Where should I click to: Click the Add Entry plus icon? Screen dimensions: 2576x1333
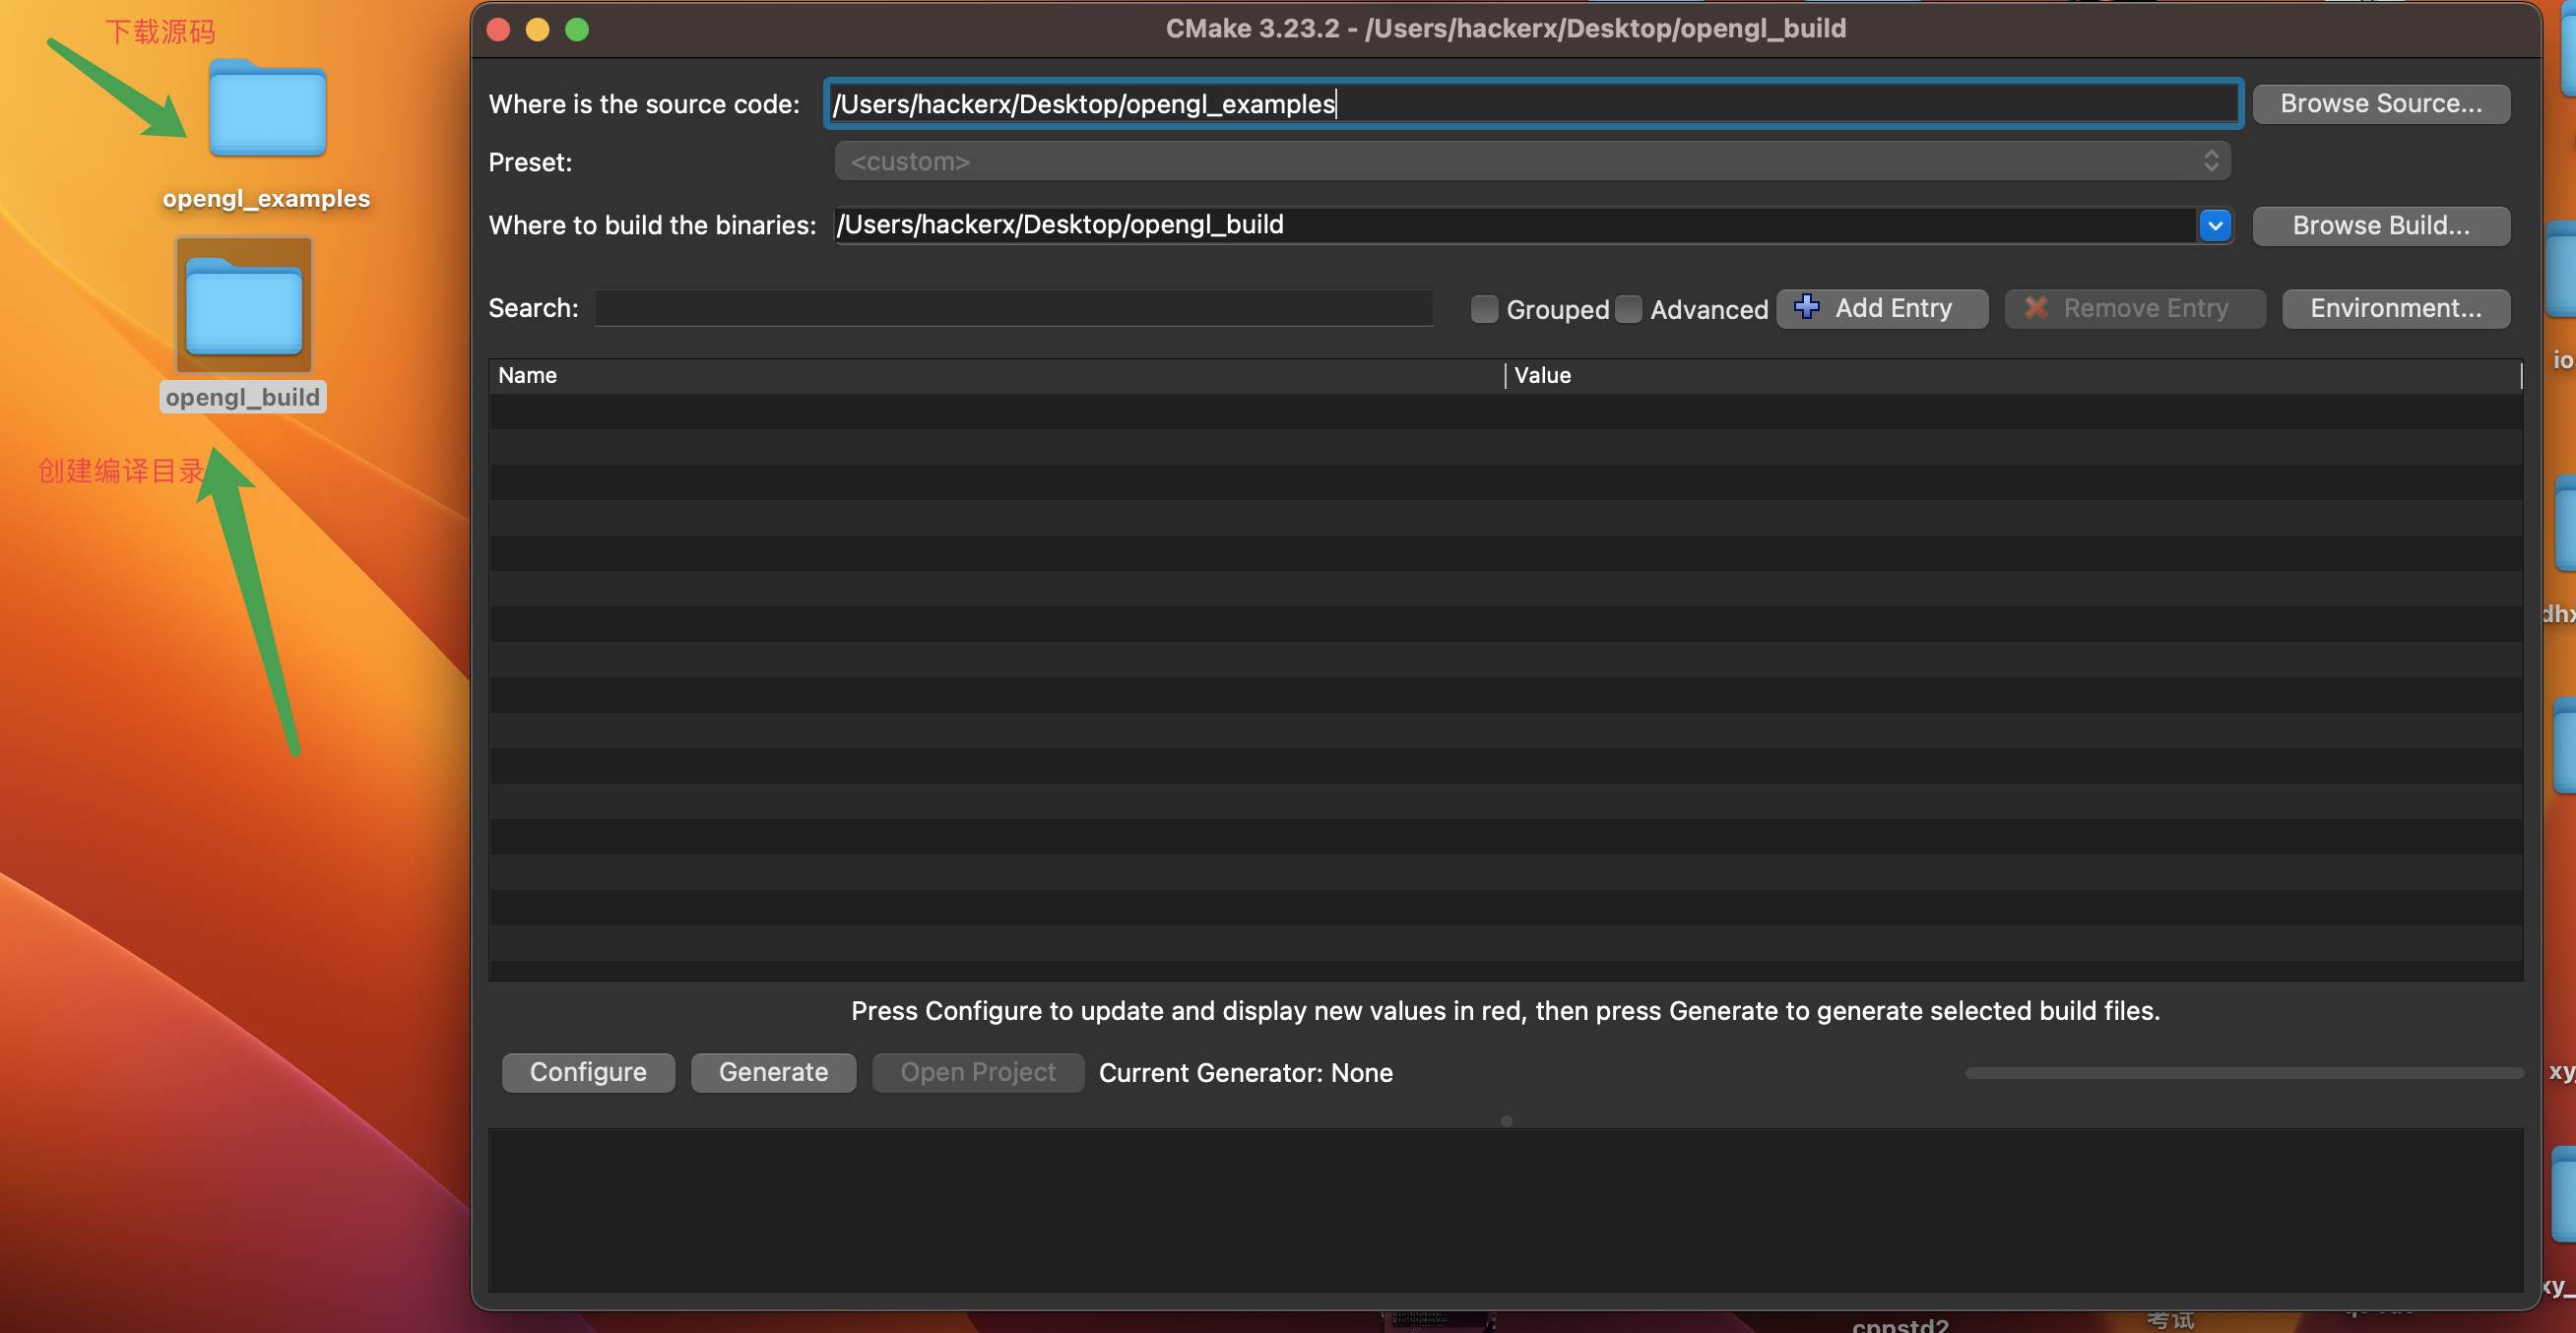click(x=1806, y=307)
